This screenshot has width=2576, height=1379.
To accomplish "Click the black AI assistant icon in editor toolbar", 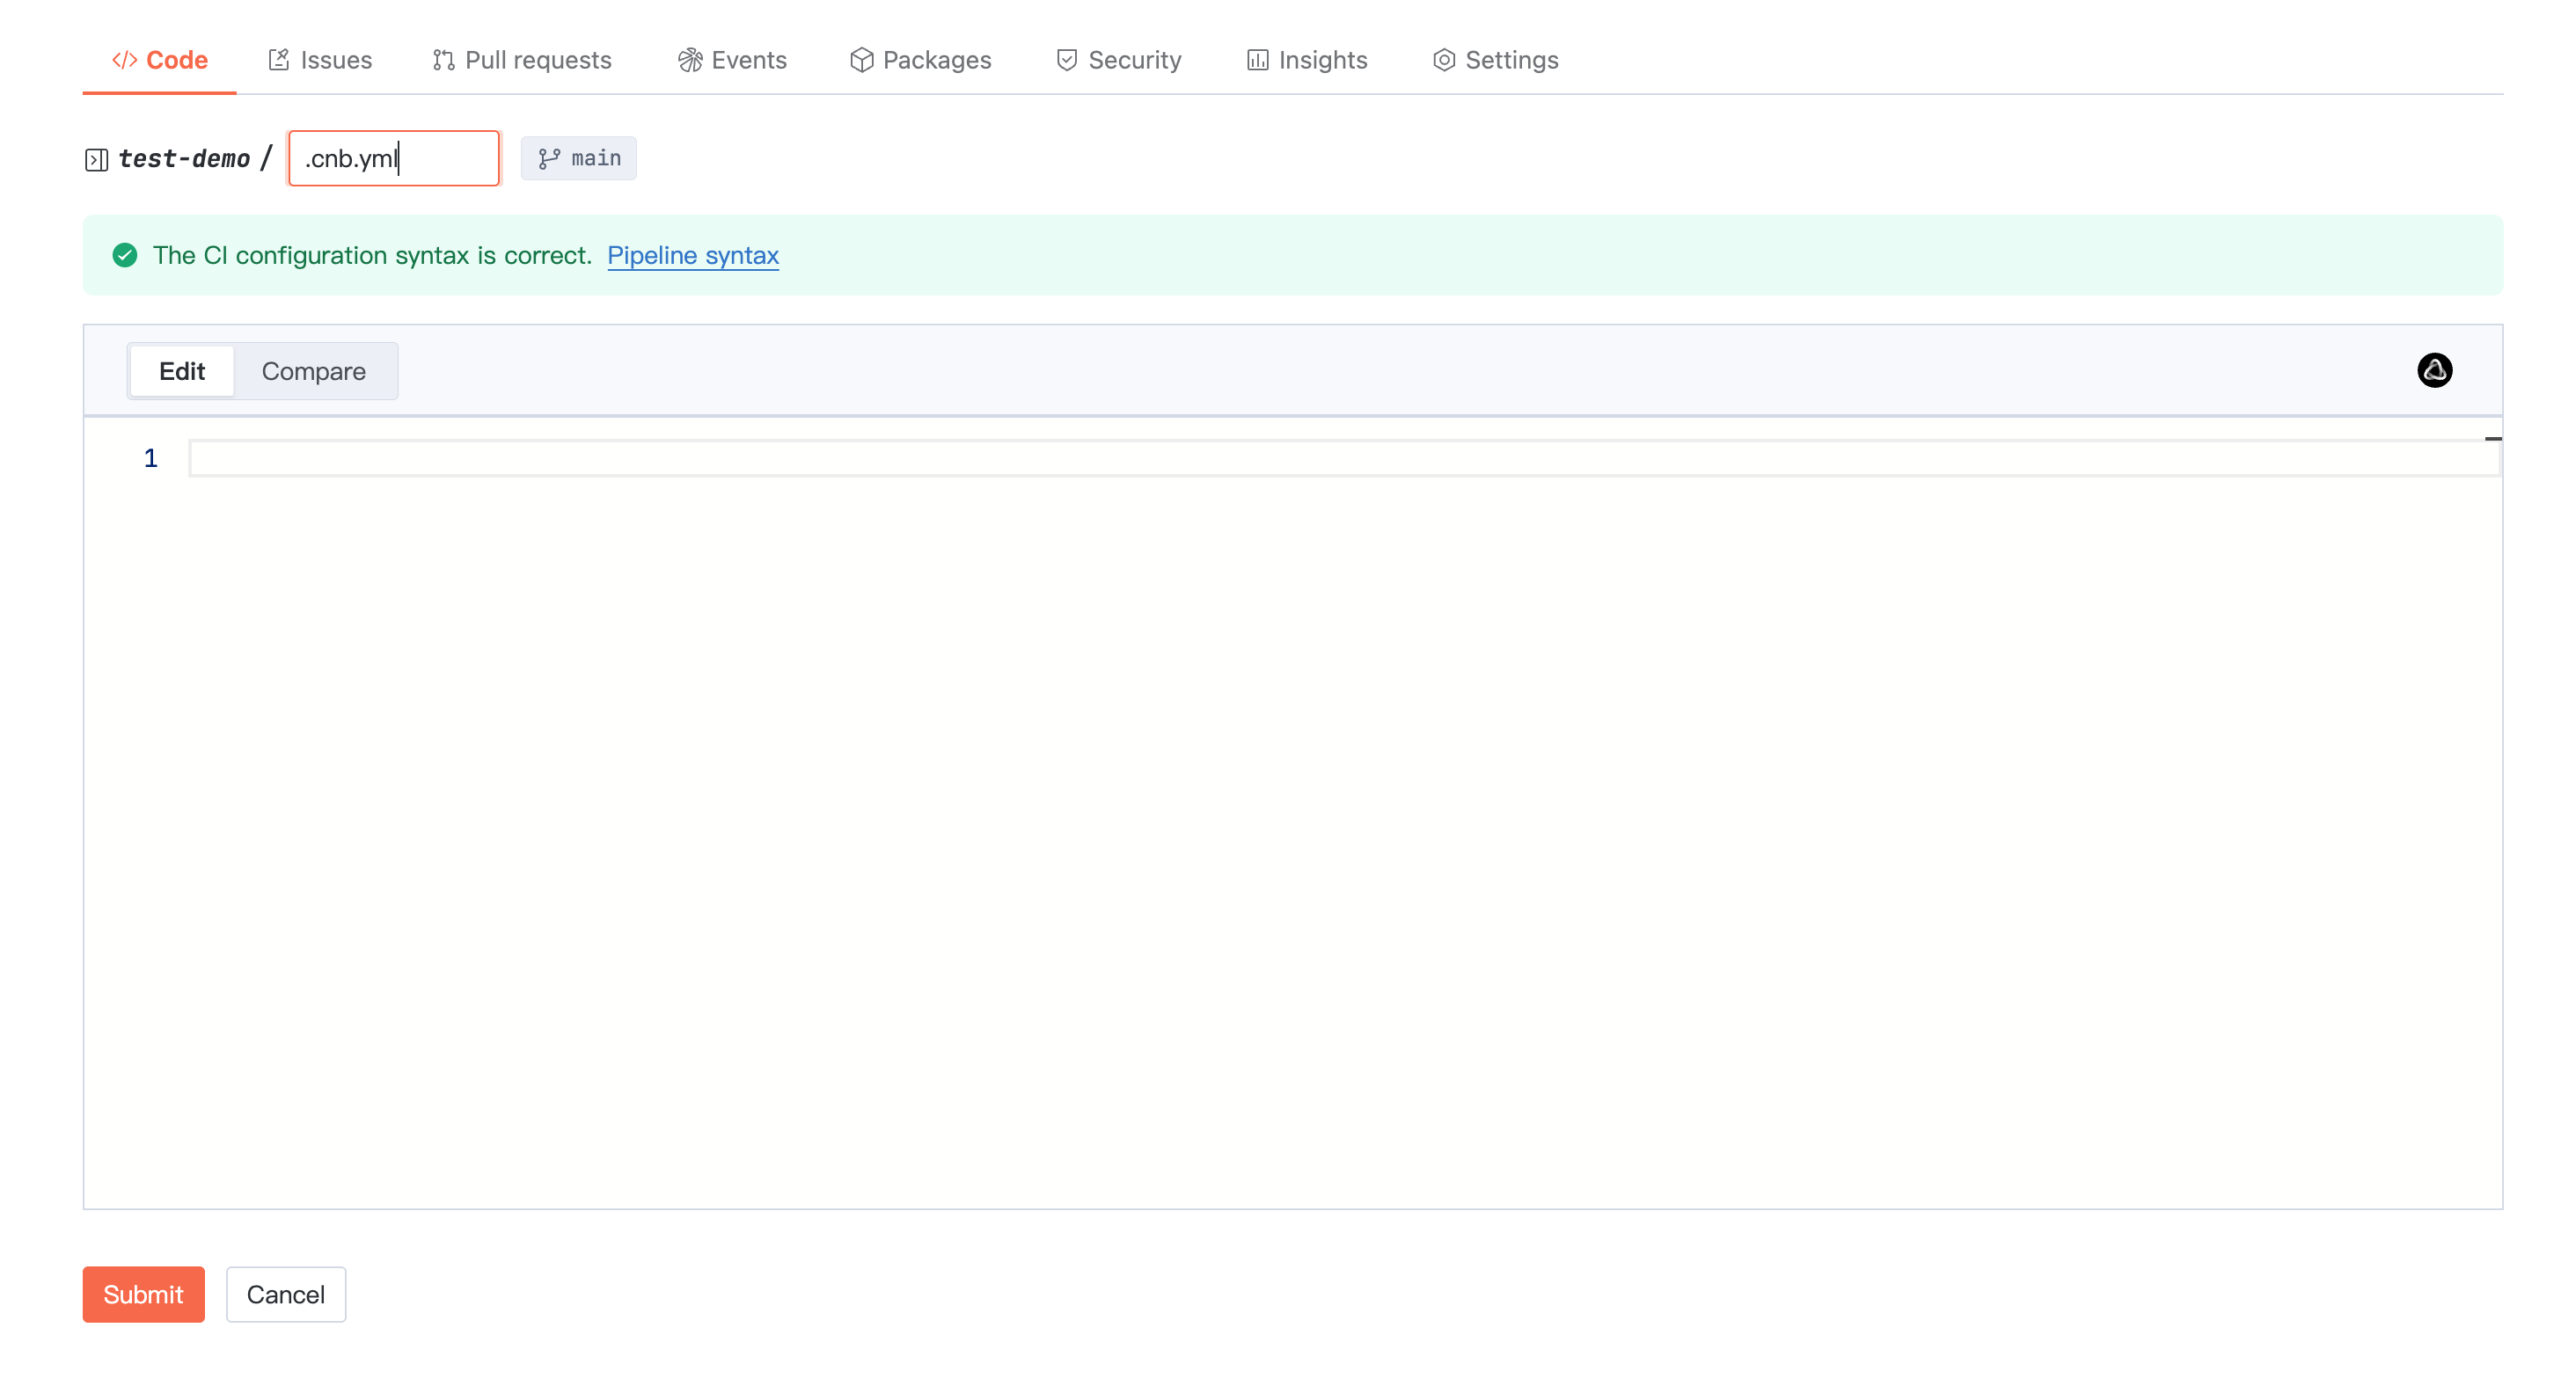I will [x=2434, y=370].
